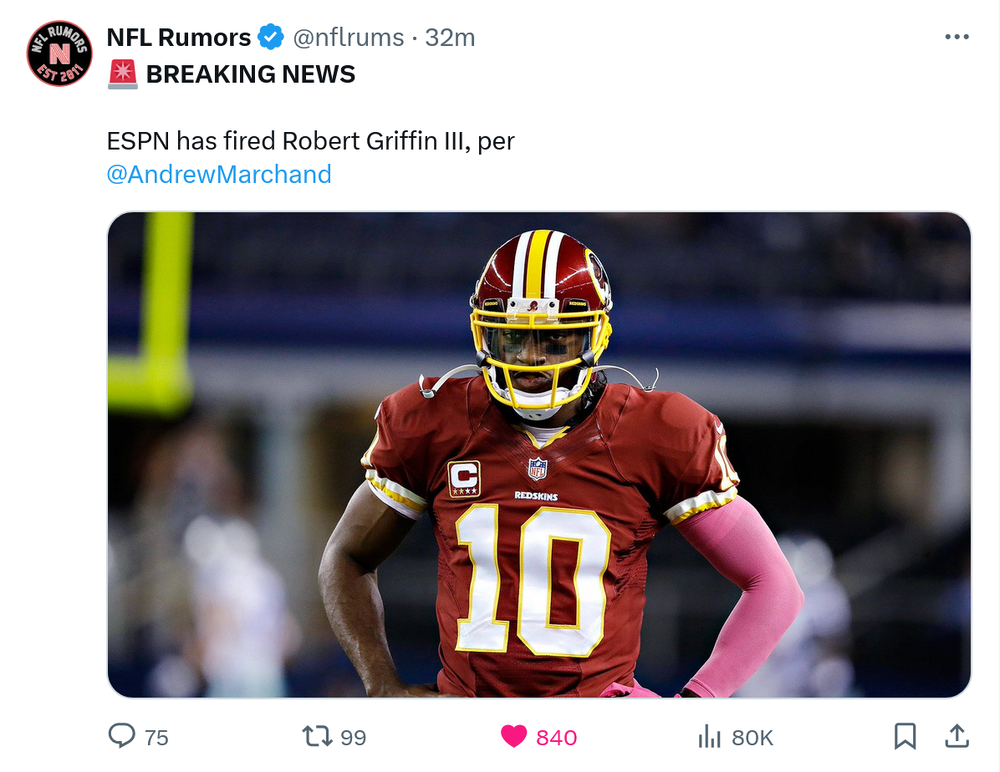Open the @nflrums handle link

click(348, 38)
